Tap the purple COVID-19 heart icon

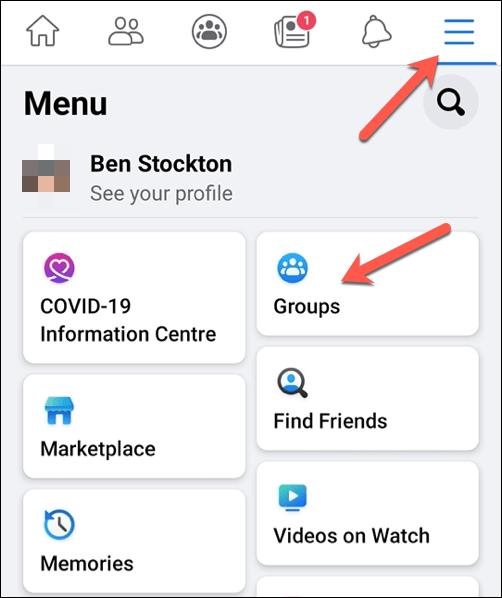[x=59, y=268]
